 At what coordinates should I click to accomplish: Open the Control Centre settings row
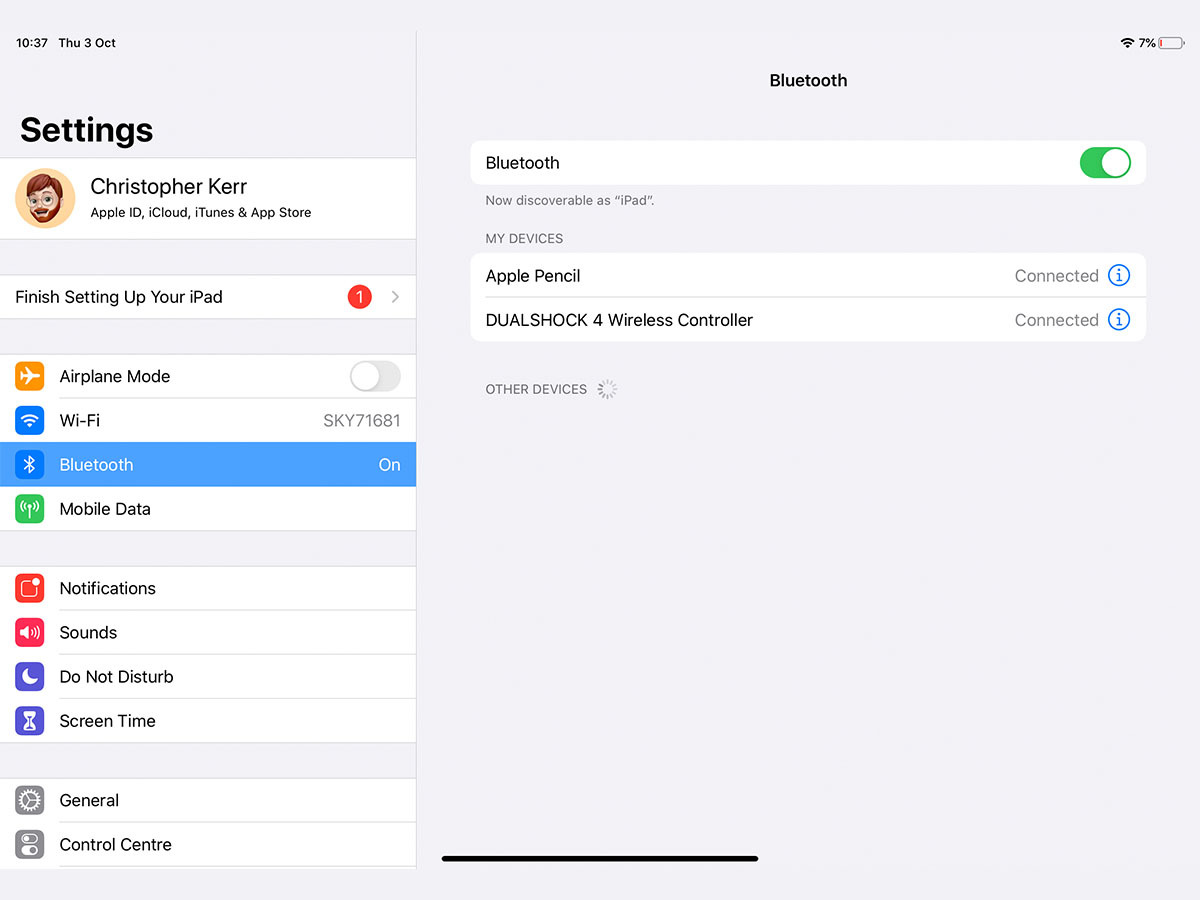208,844
